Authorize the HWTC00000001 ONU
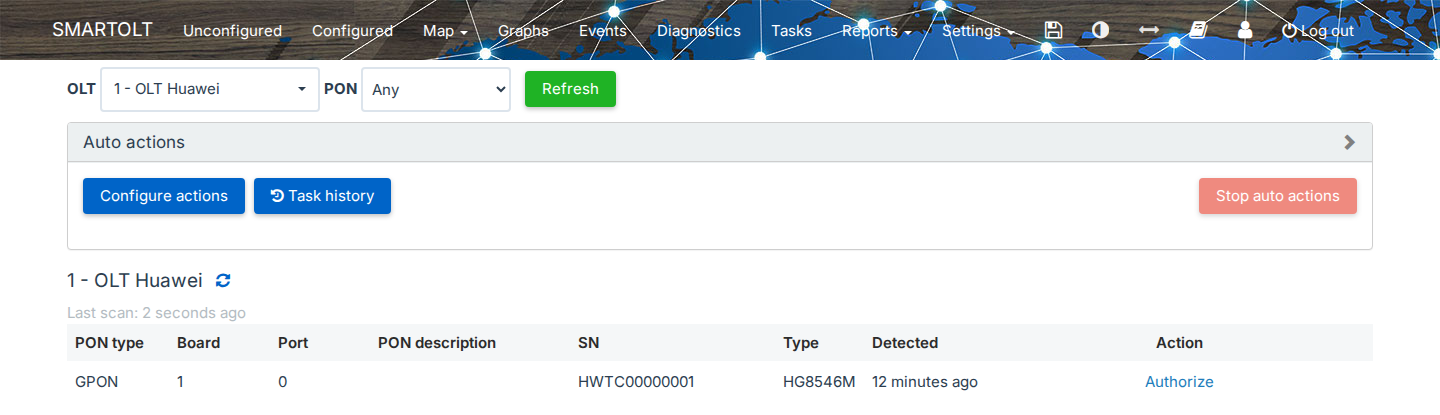The height and width of the screenshot is (415, 1440). 1179,382
